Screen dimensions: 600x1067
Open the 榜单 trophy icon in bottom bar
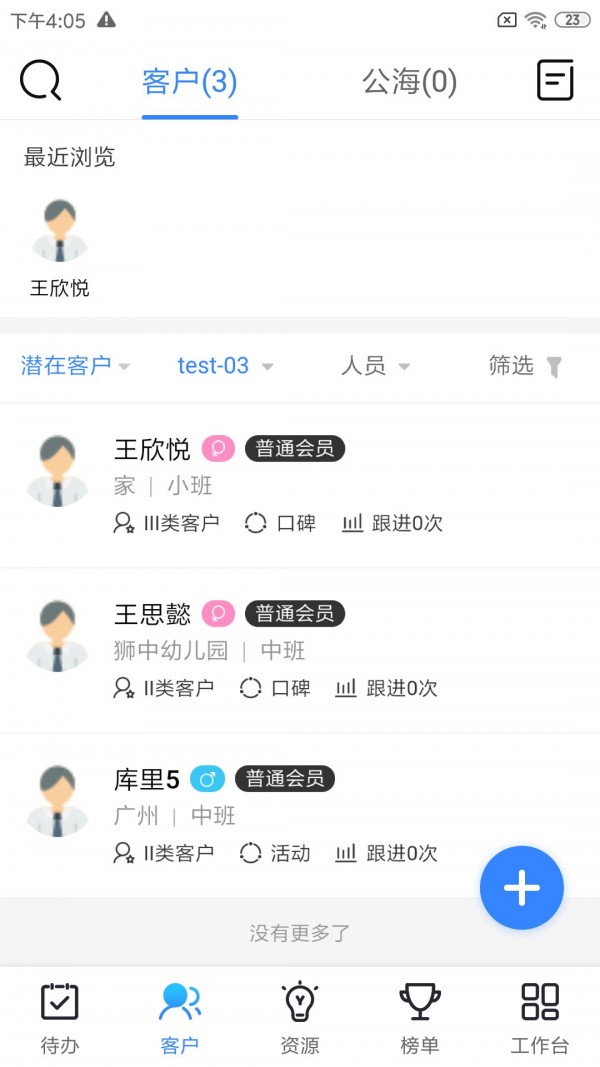coord(419,1000)
